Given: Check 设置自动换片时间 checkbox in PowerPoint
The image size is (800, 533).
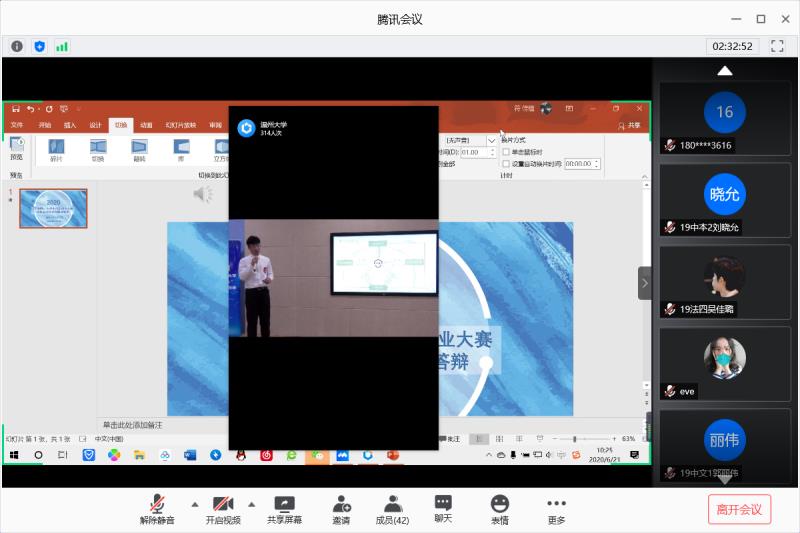Looking at the screenshot, I should coord(506,163).
